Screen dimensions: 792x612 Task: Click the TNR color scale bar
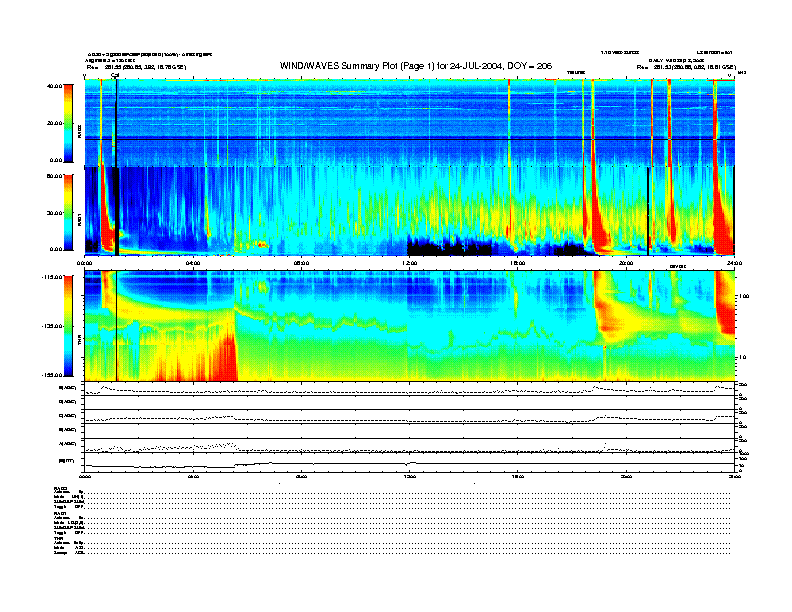click(x=69, y=325)
